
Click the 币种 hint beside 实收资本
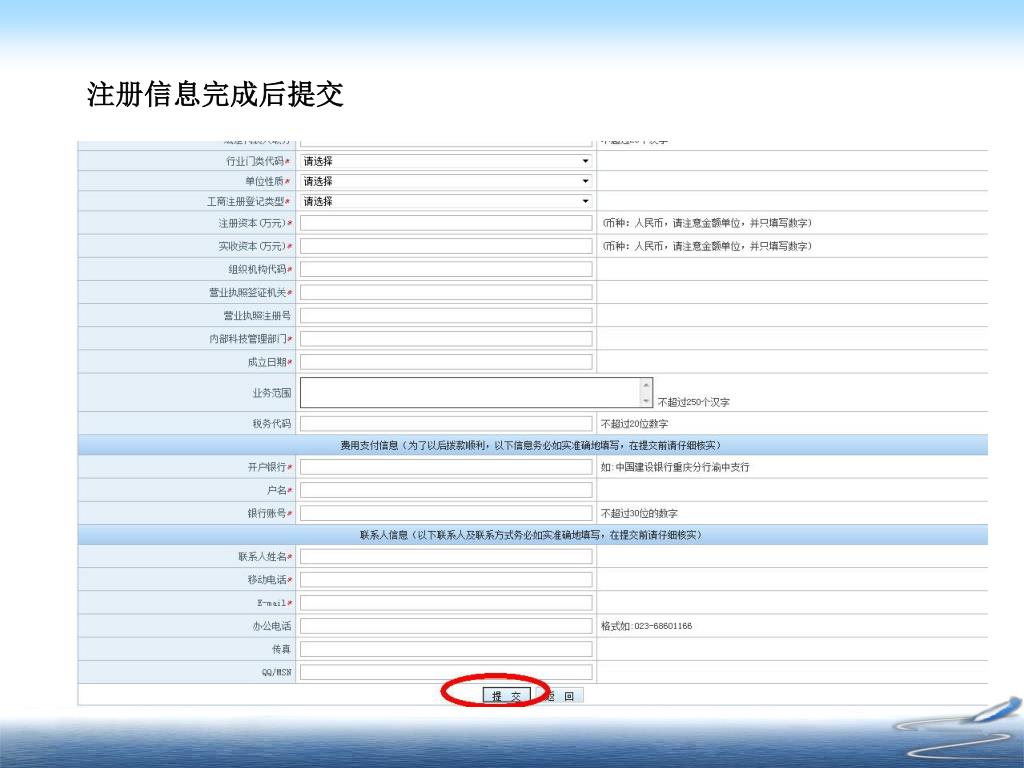707,246
